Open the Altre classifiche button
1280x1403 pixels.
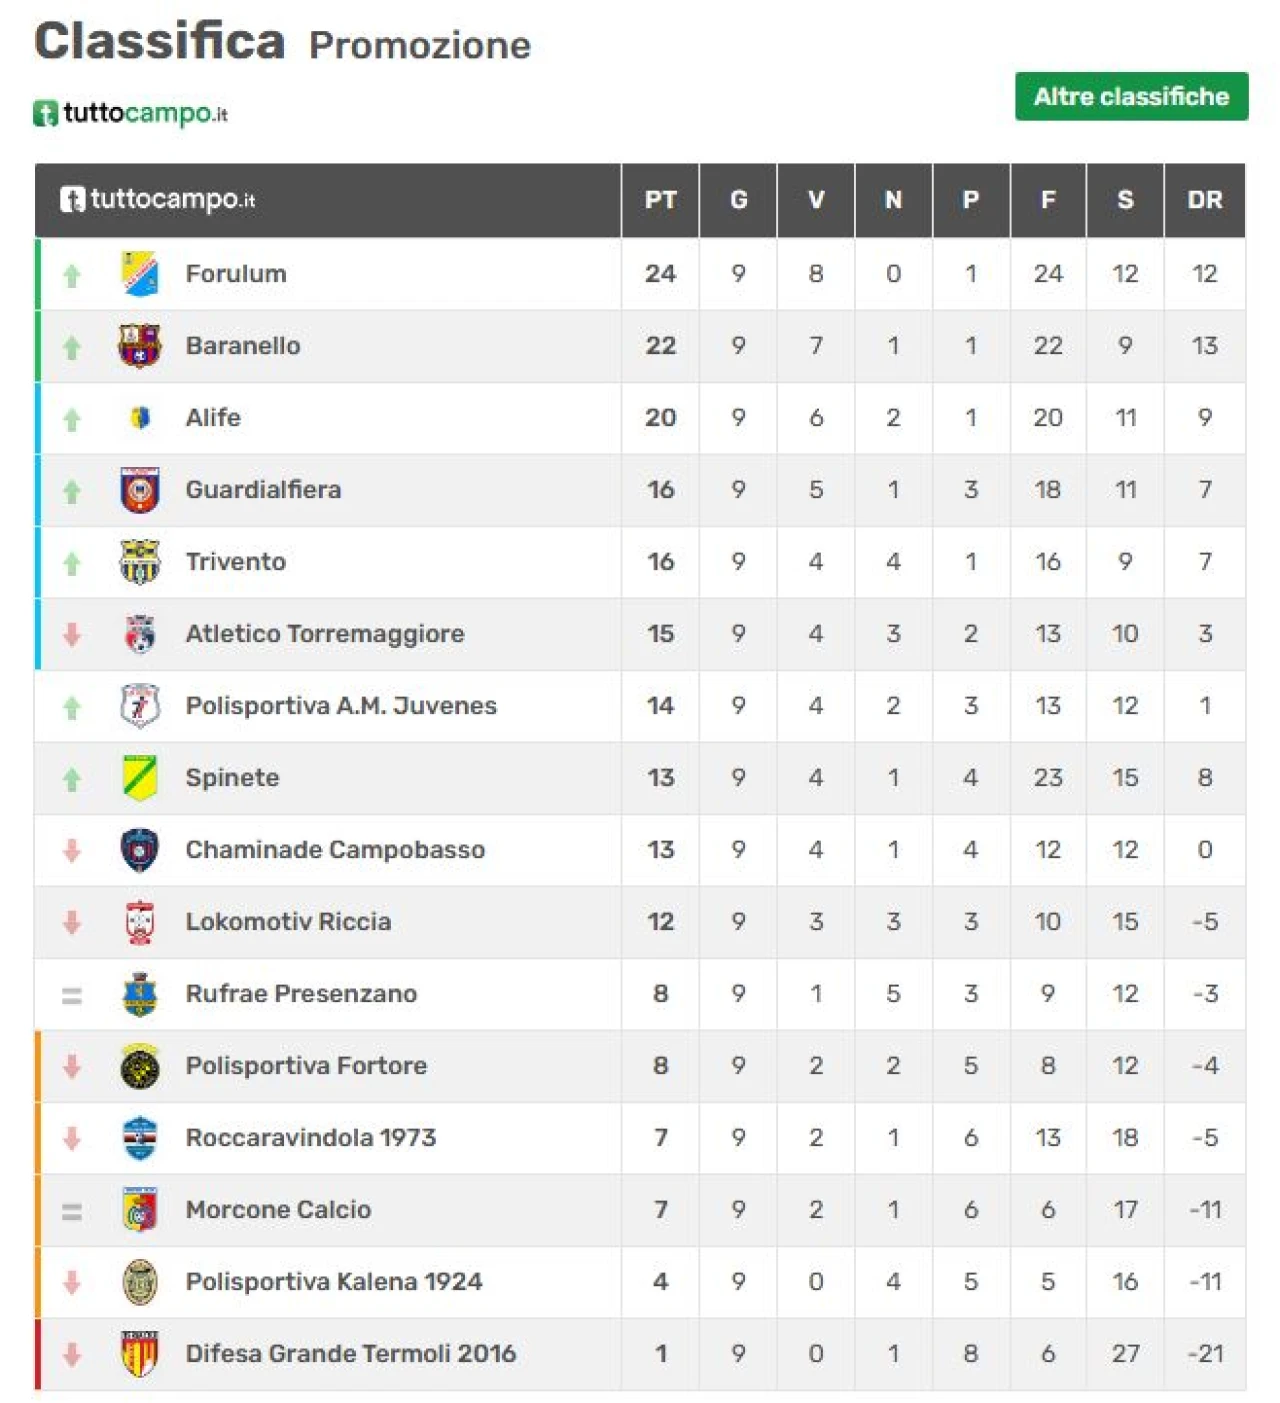[1131, 97]
